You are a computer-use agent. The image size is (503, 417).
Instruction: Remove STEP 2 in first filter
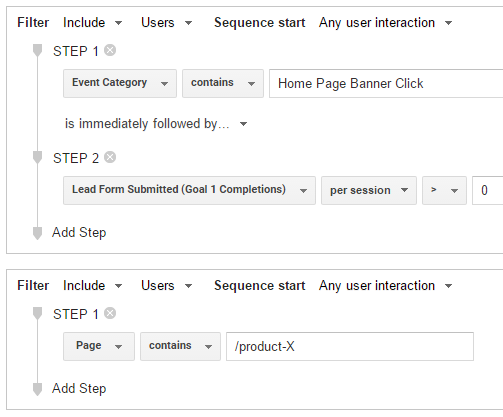110,157
